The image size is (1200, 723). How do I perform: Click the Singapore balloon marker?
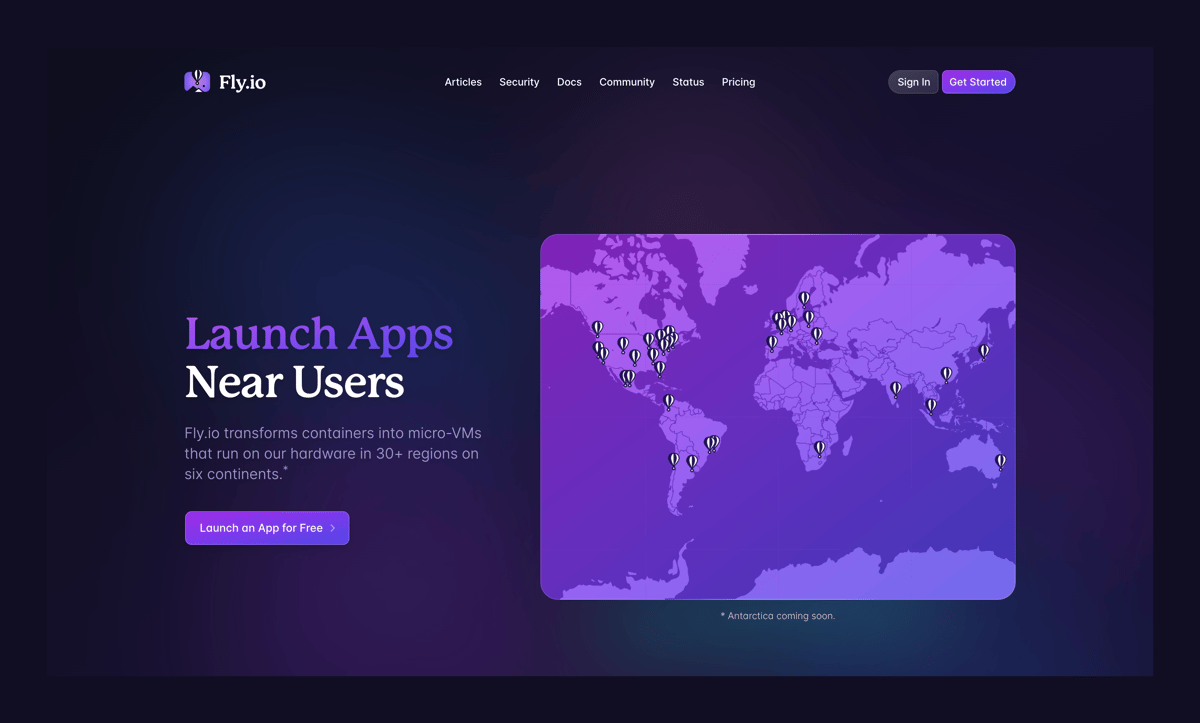930,406
